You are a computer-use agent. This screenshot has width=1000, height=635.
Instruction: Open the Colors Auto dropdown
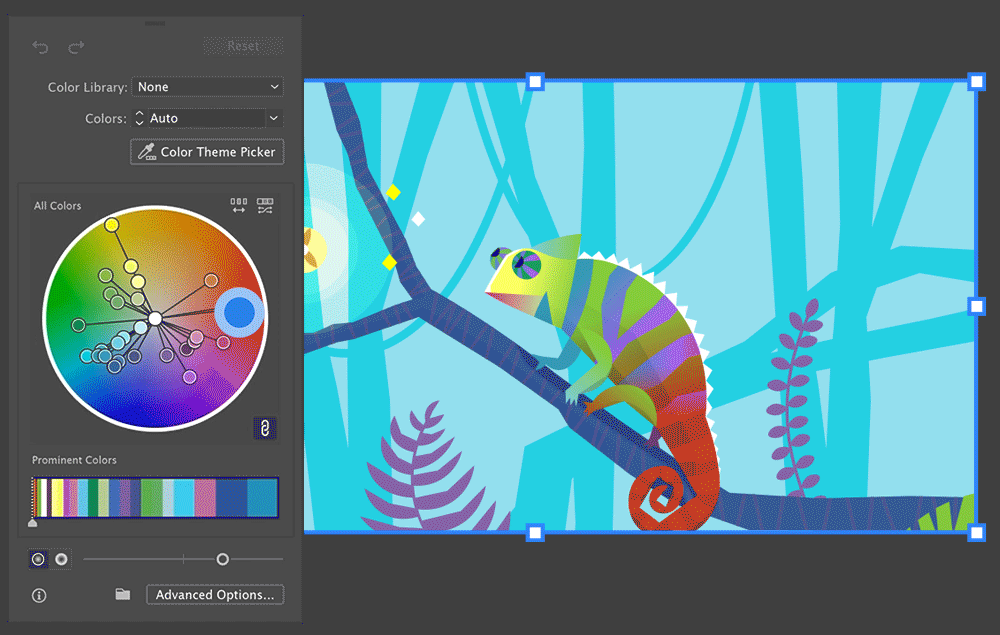click(x=214, y=118)
